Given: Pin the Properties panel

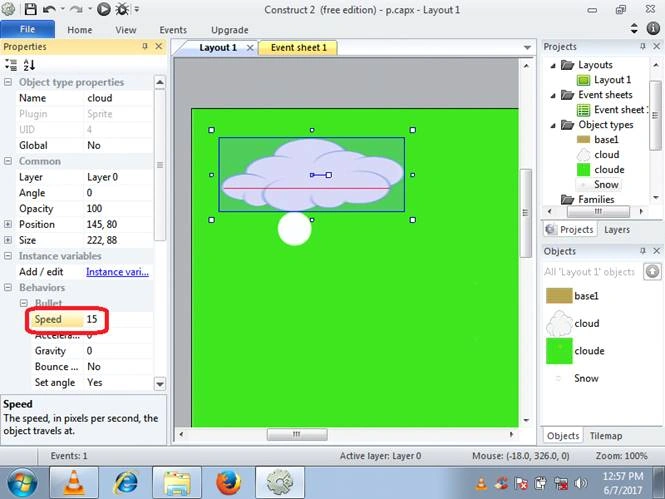Looking at the screenshot, I should [x=145, y=46].
